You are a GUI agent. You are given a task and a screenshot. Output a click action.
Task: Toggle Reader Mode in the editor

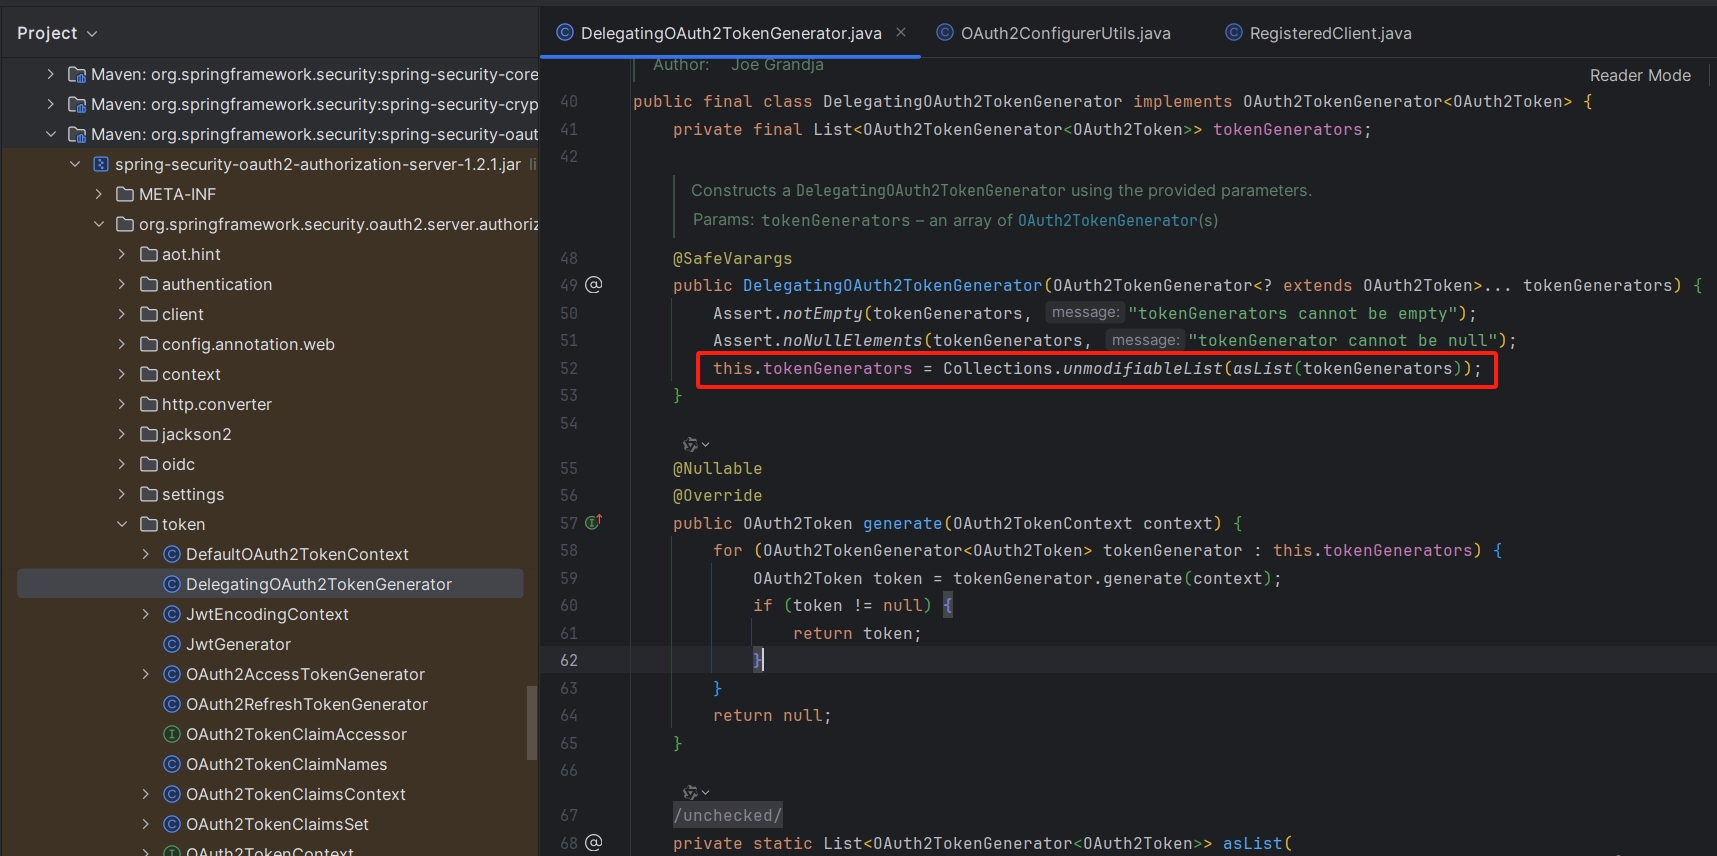(1640, 75)
